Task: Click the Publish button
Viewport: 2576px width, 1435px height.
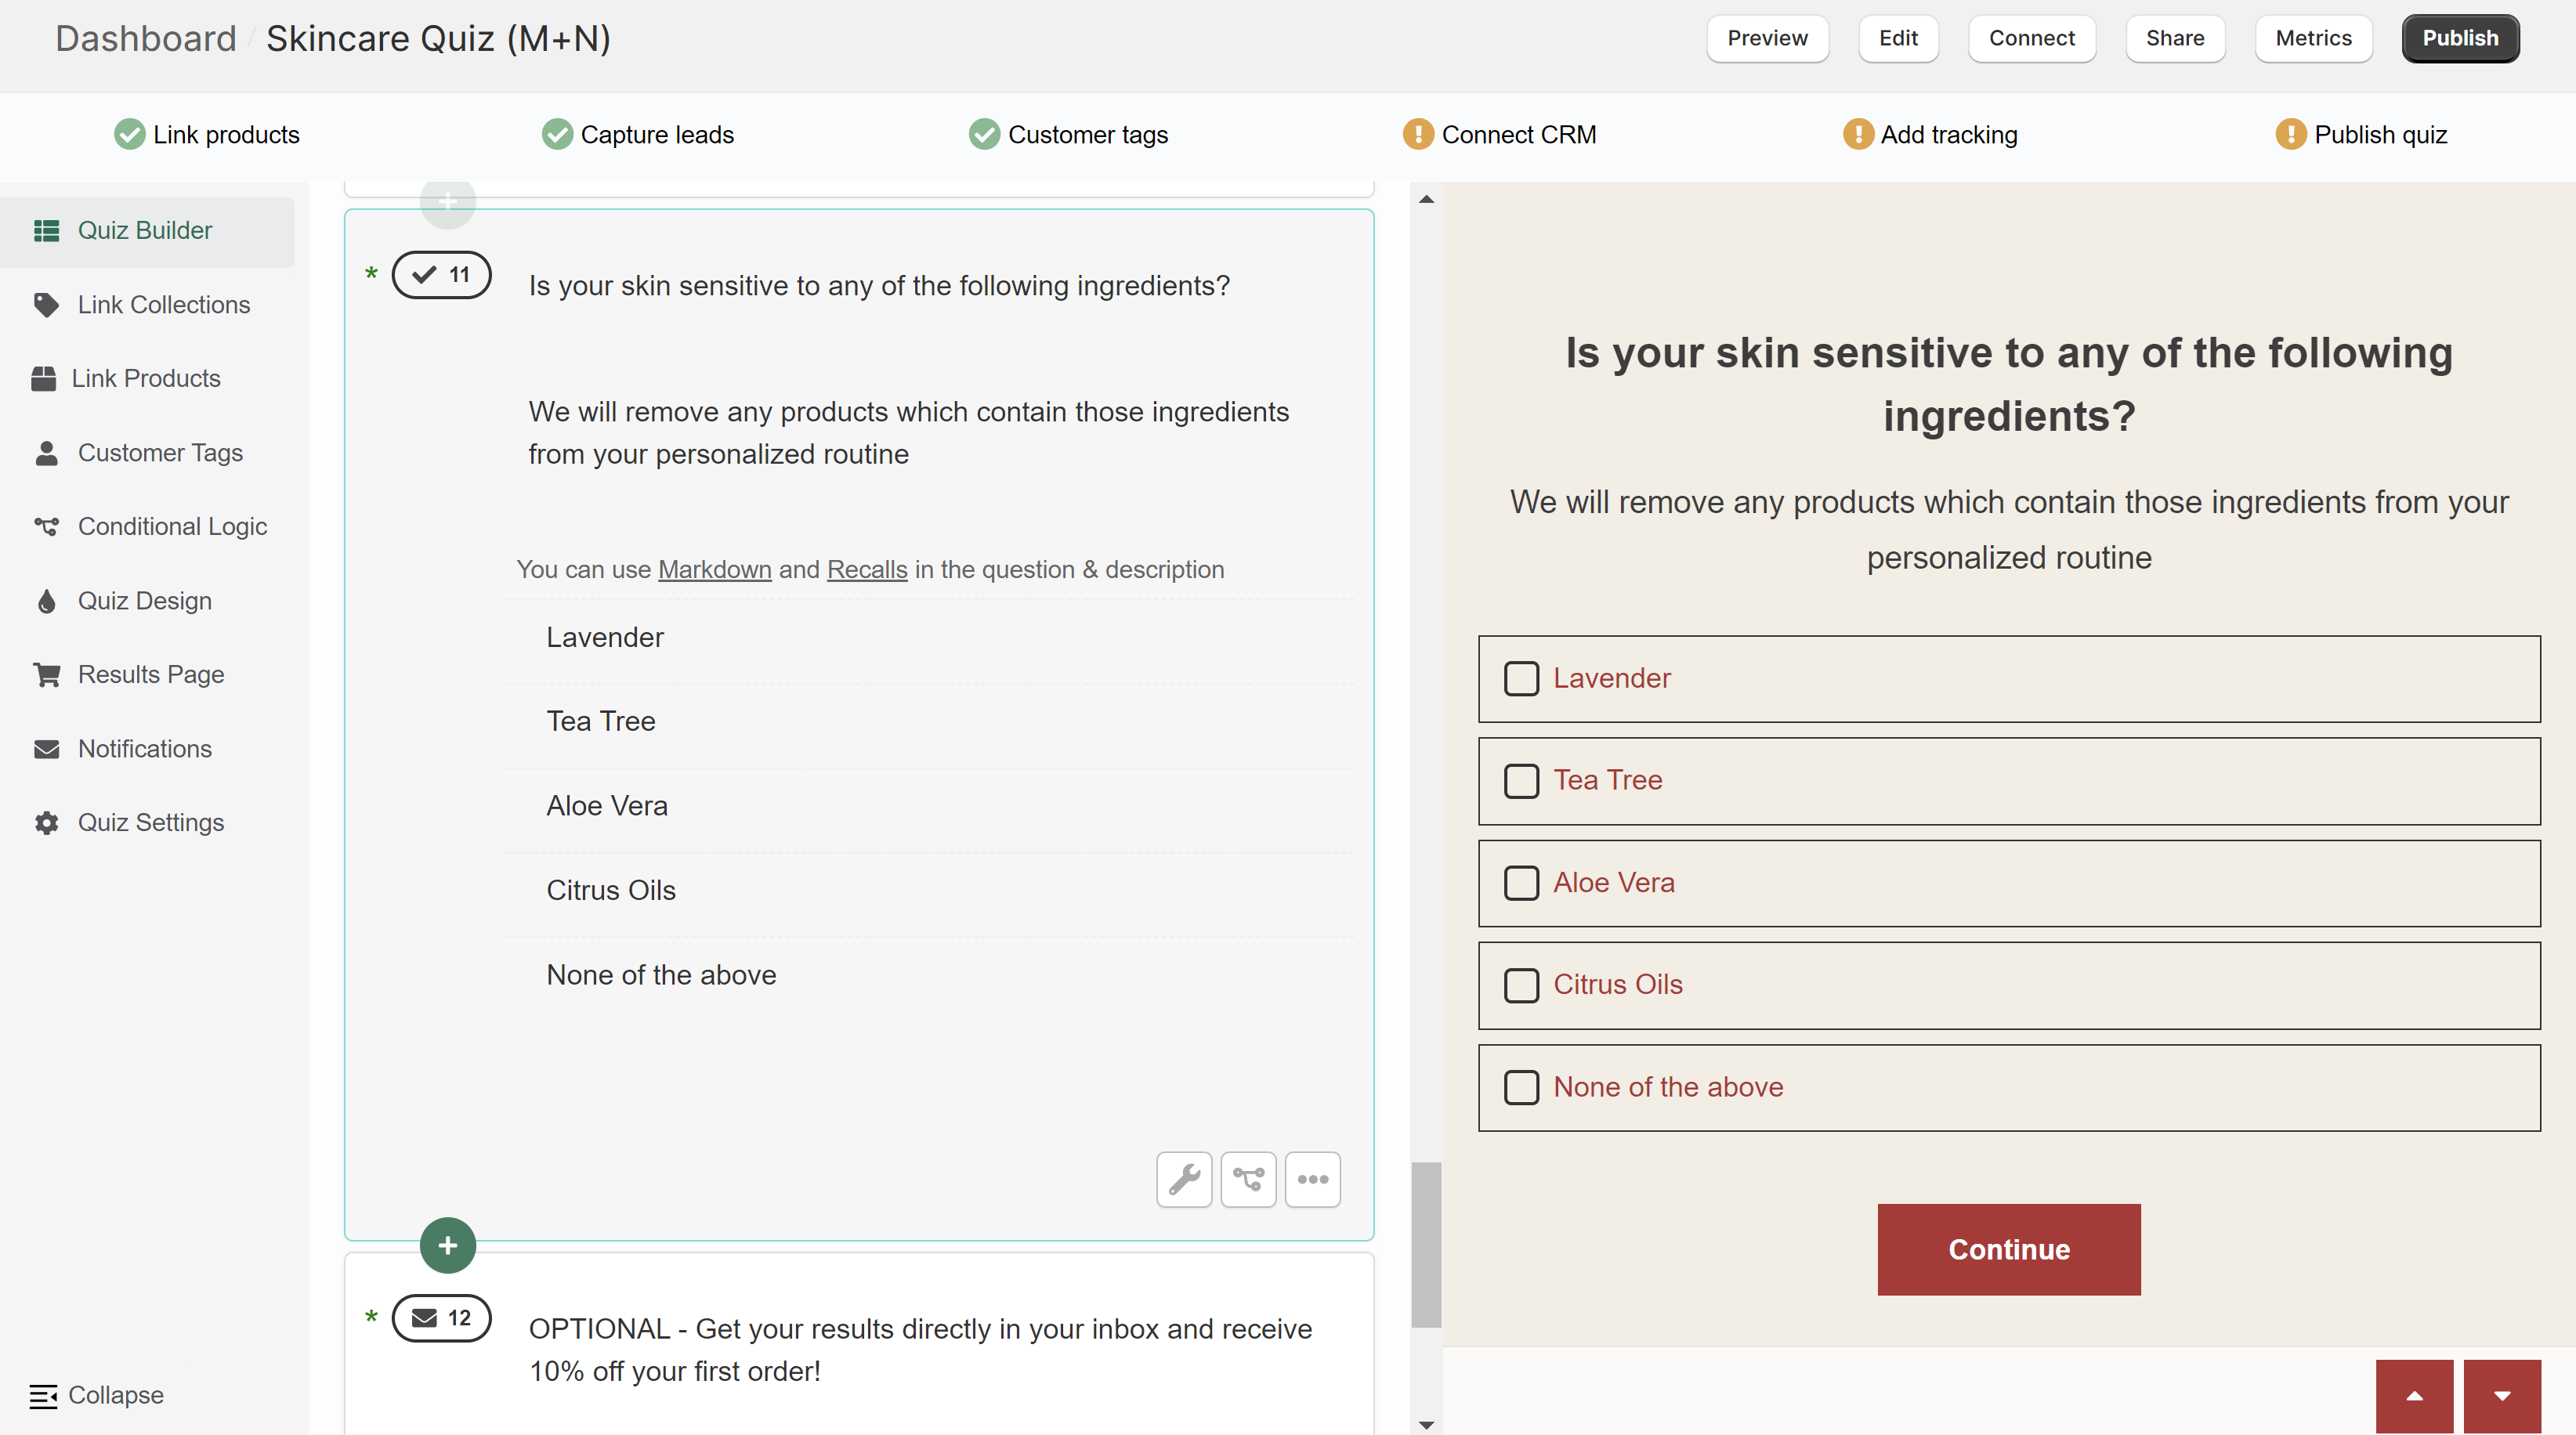Action: pos(2460,39)
